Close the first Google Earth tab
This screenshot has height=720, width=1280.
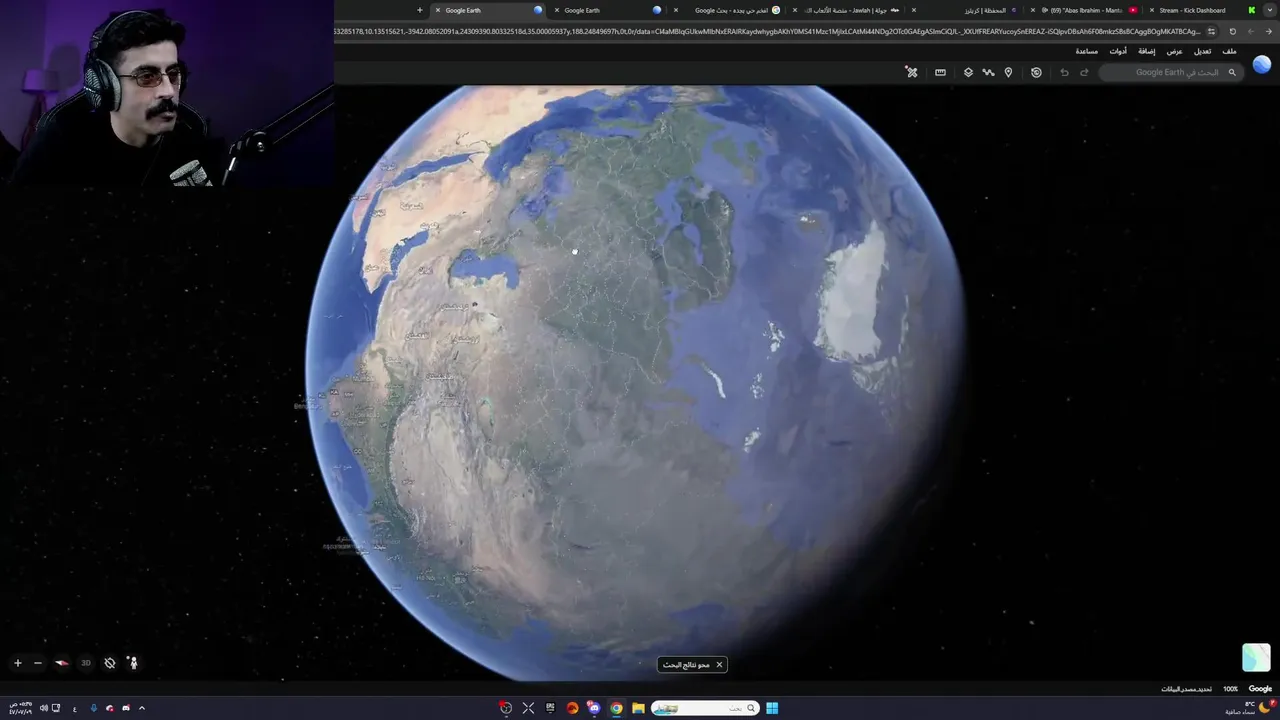[x=438, y=10]
